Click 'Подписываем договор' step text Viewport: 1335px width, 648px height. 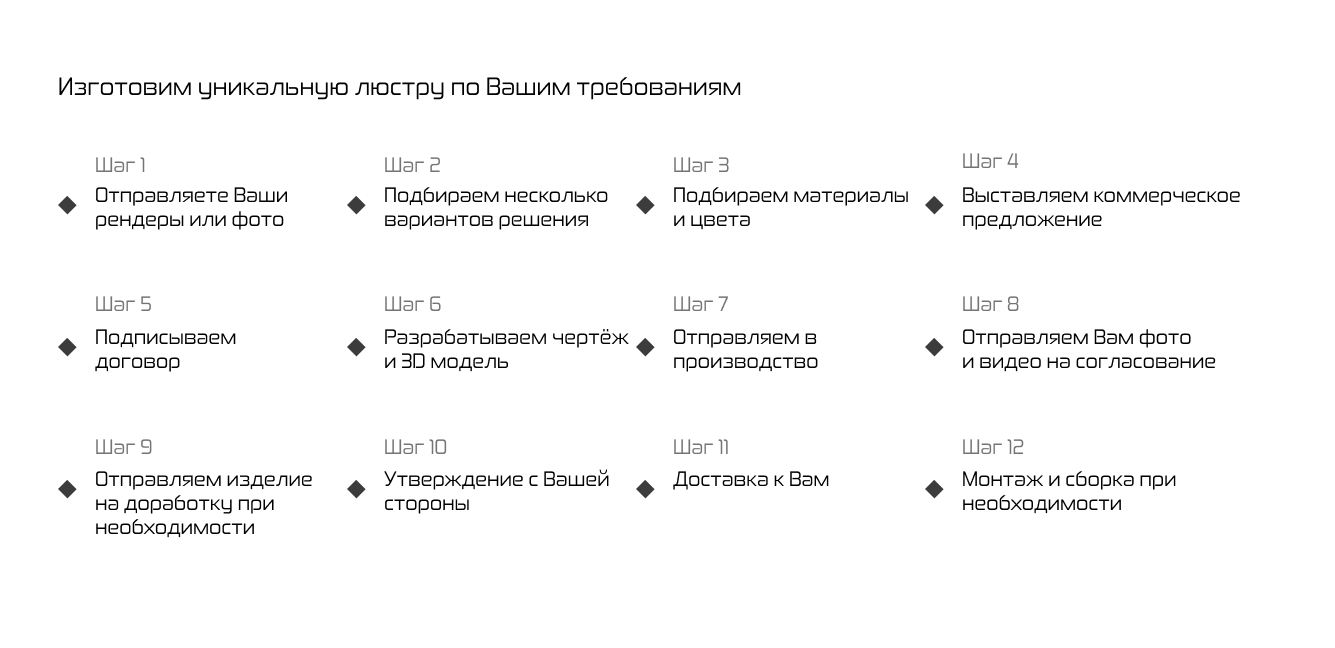[166, 349]
